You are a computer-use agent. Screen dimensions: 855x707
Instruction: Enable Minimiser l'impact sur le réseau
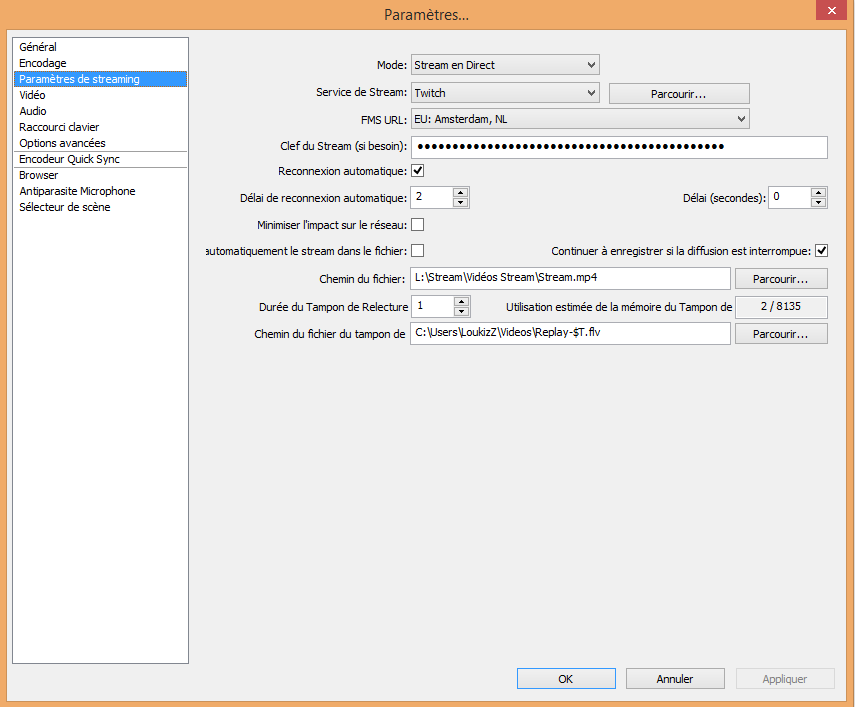point(418,225)
